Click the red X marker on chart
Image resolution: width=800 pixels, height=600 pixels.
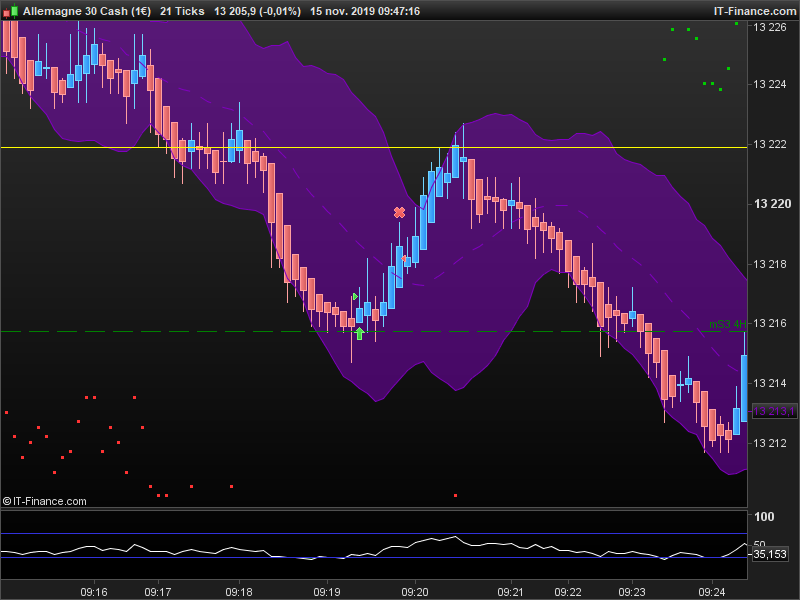[x=400, y=212]
